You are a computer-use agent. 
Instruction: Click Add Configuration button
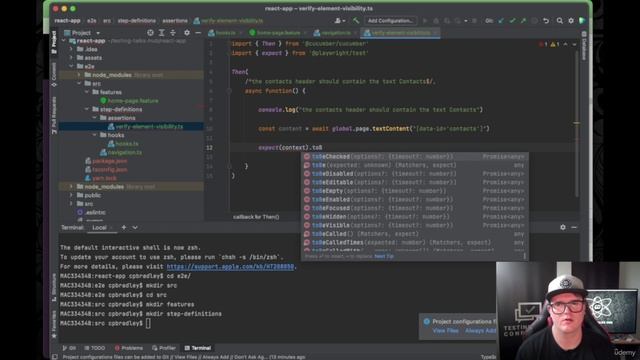coord(390,20)
